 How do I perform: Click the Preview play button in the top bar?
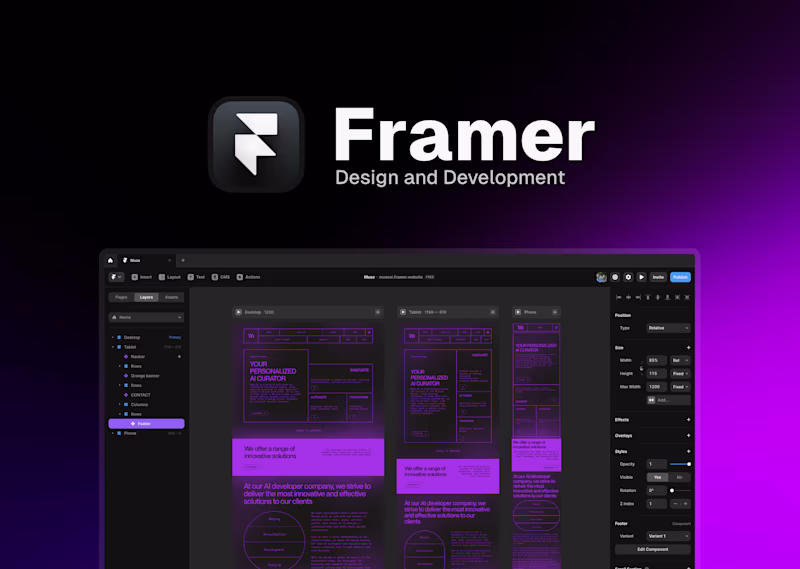tap(641, 277)
